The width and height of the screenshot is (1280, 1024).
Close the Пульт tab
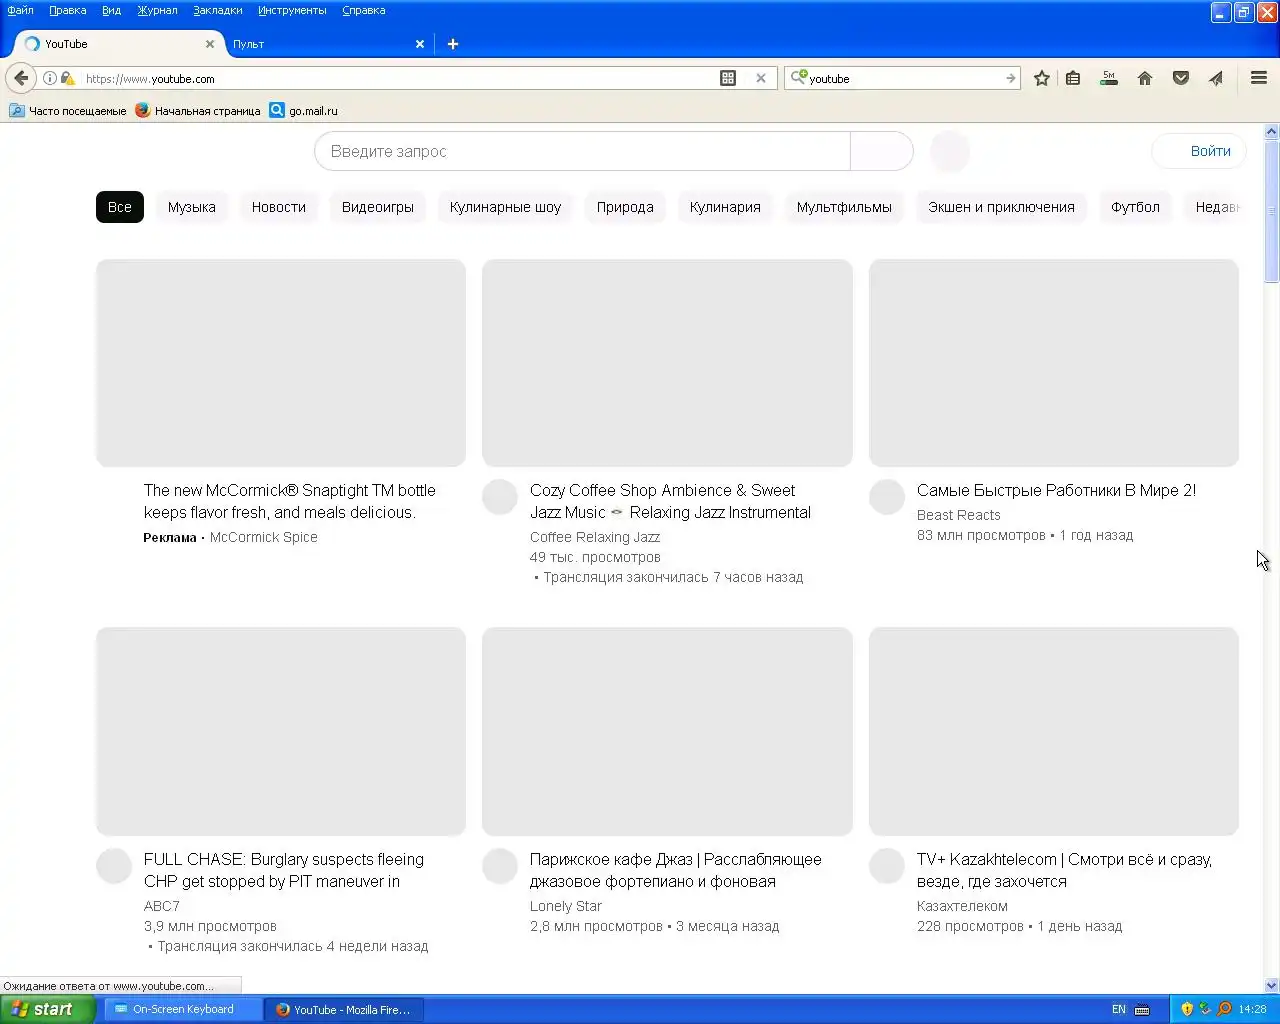point(420,44)
